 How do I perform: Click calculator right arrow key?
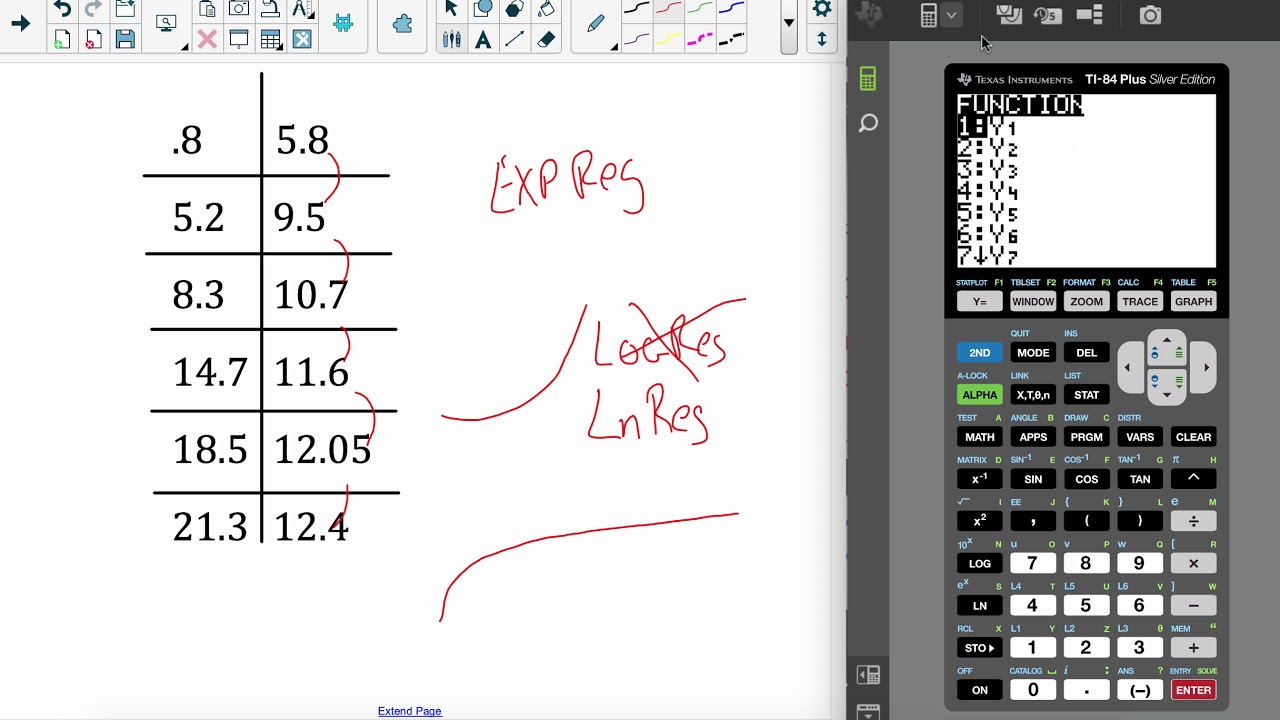1206,367
